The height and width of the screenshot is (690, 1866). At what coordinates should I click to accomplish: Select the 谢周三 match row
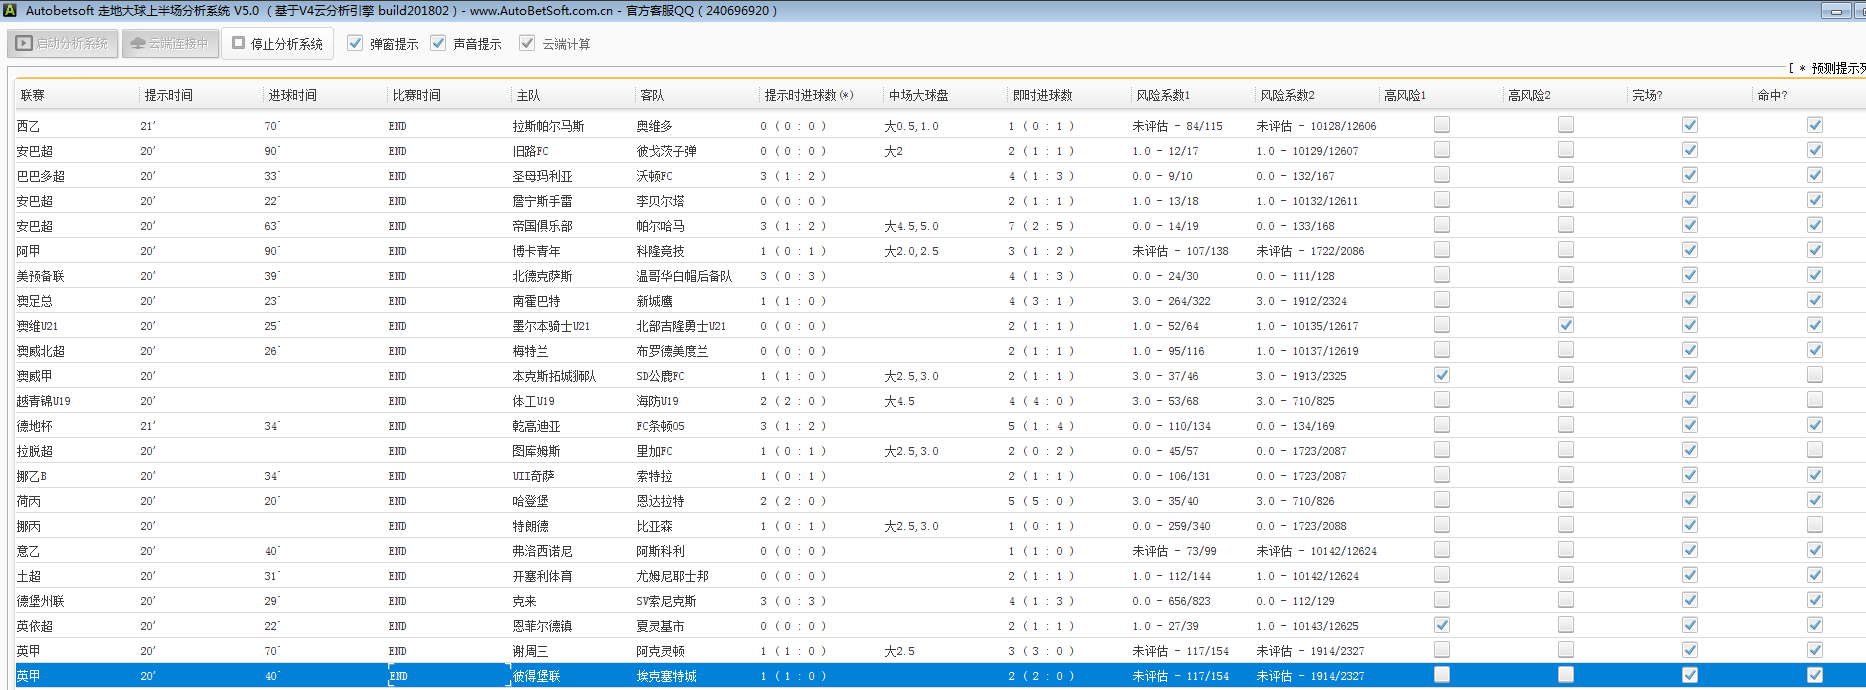point(530,651)
